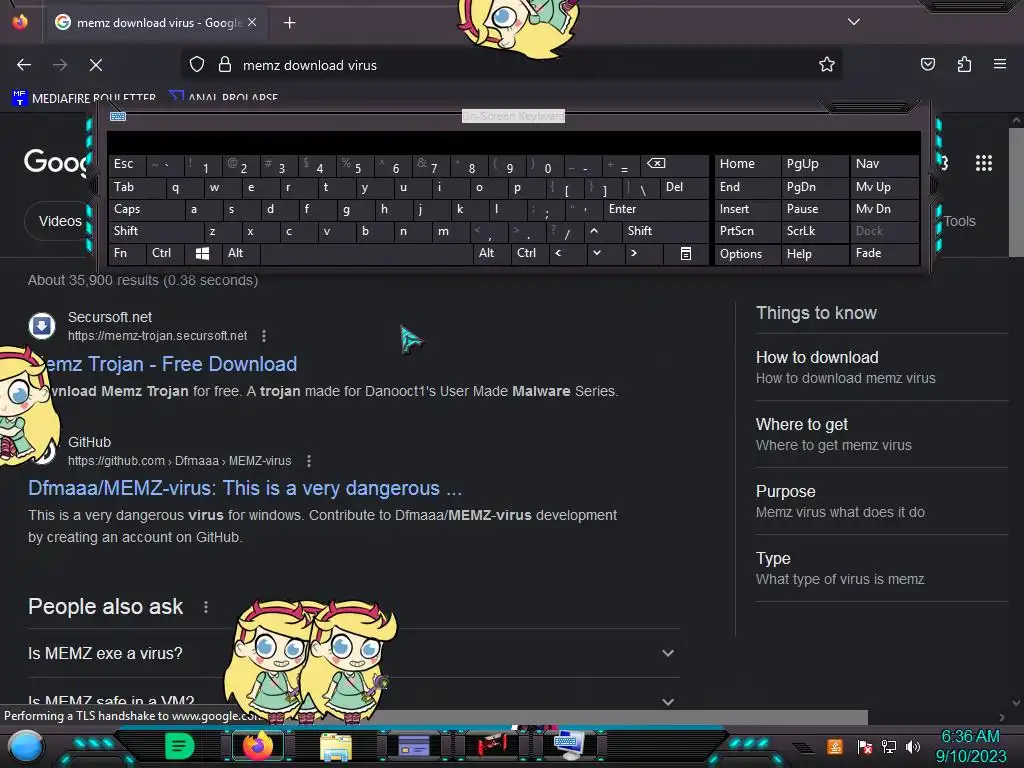
Task: Click the page vertical scrollbar thumb
Action: [x=1016, y=193]
